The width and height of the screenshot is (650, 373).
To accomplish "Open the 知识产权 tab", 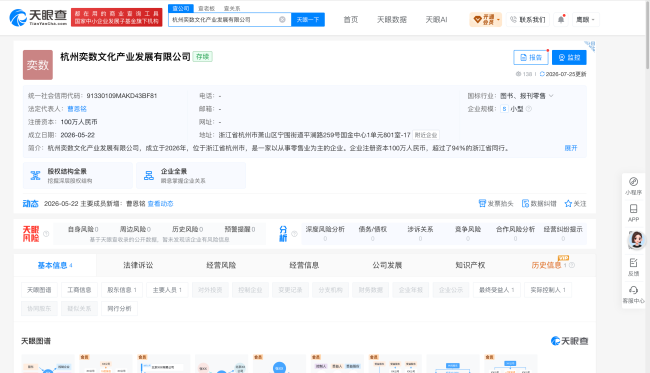I will click(x=470, y=265).
